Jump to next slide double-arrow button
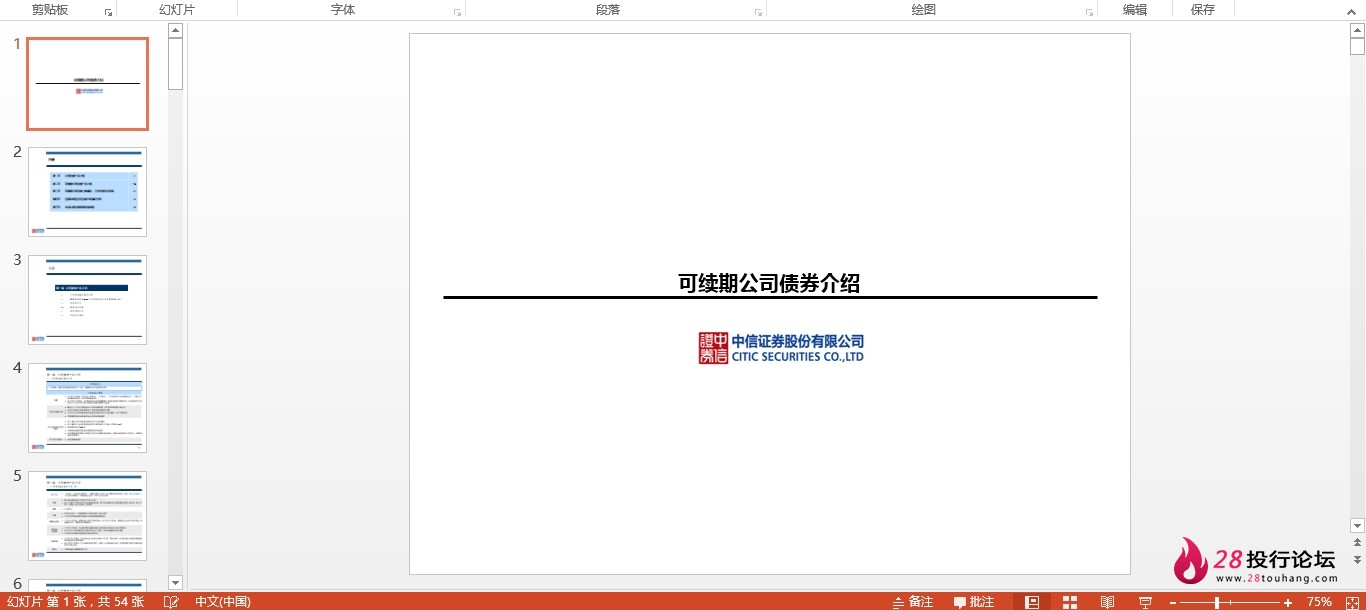Image resolution: width=1366 pixels, height=610 pixels. click(1357, 559)
